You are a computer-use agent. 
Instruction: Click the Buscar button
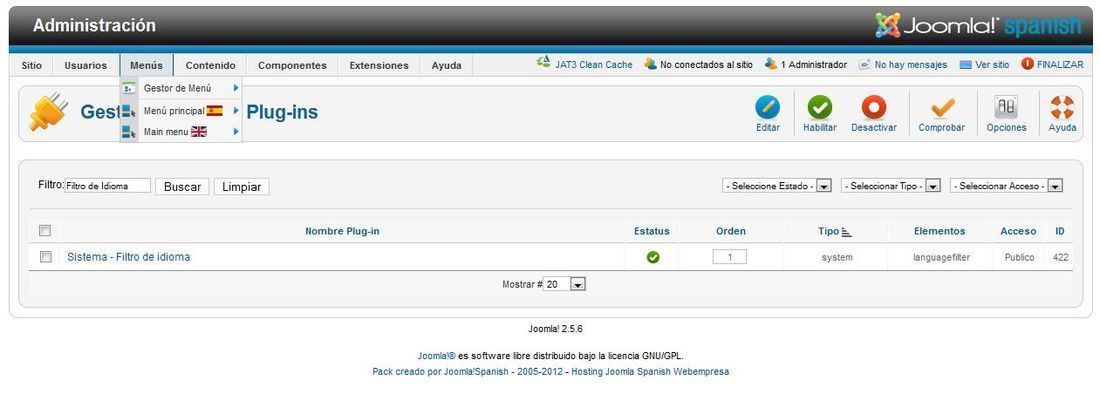point(182,186)
